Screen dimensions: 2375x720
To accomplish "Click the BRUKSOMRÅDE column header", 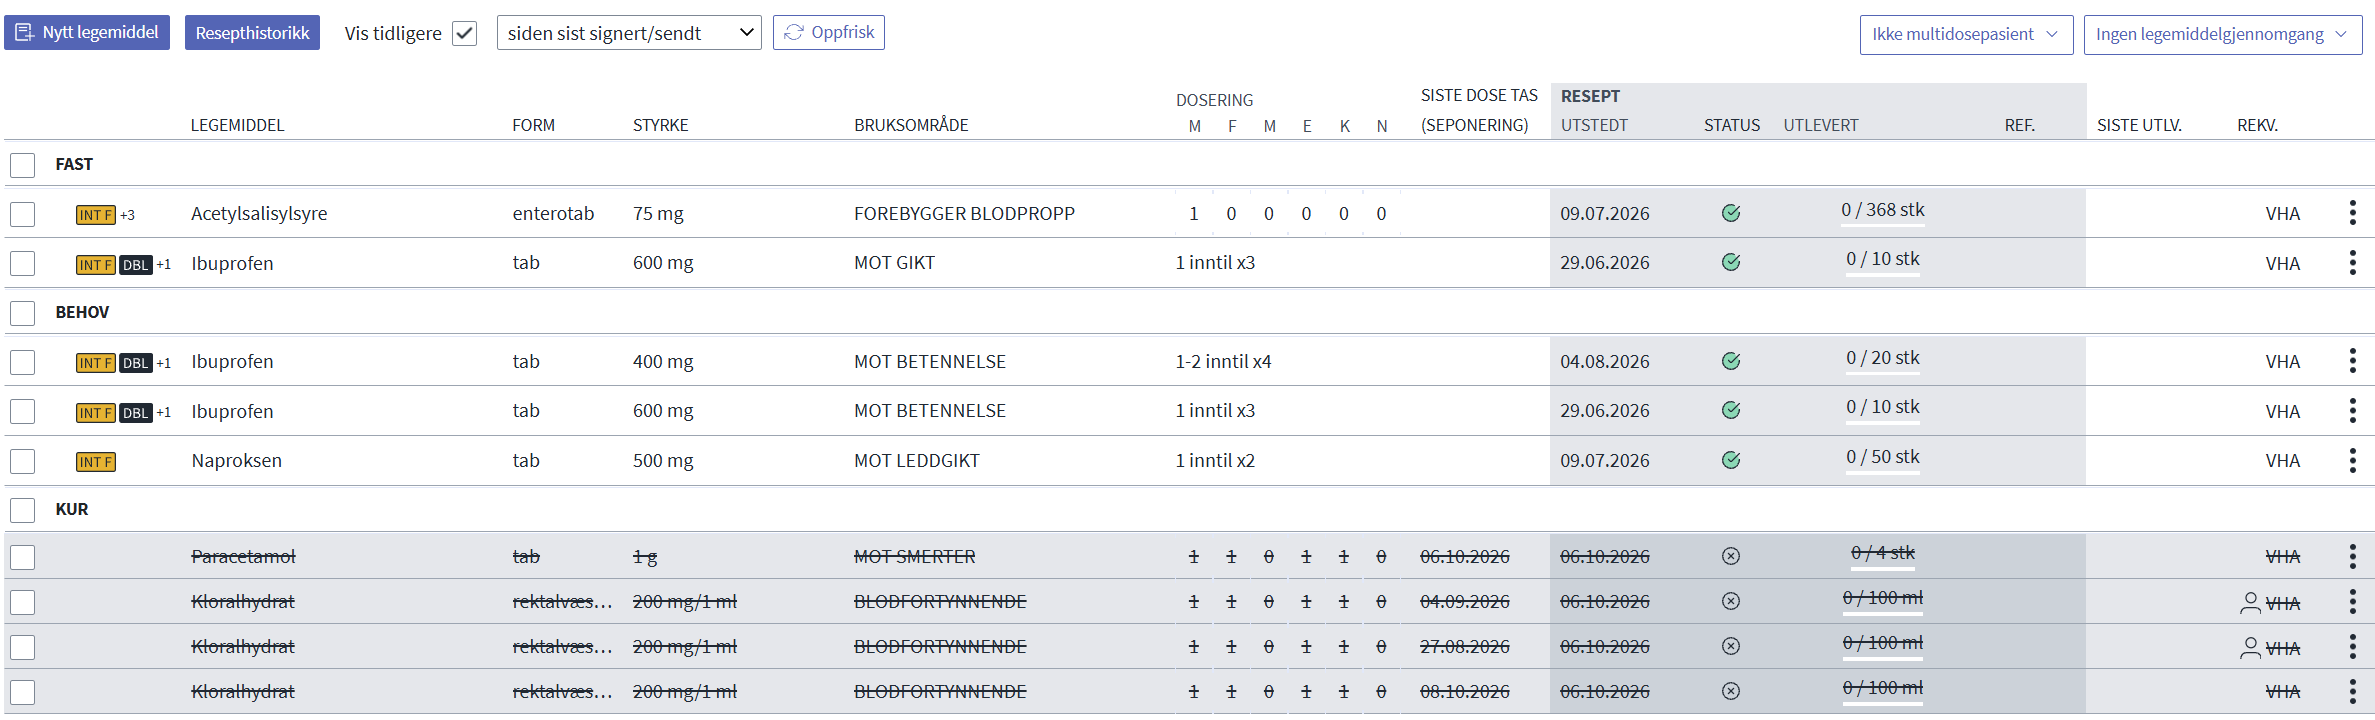I will click(x=911, y=125).
